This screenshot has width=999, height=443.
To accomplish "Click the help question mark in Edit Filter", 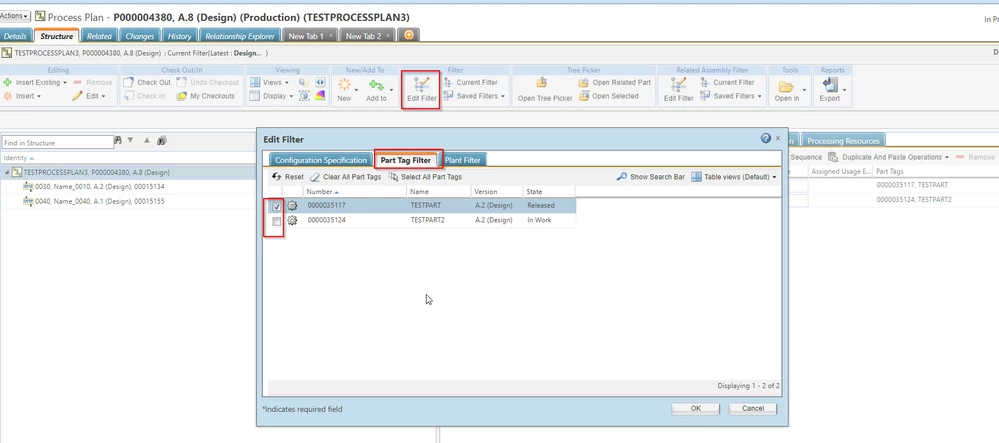I will point(766,138).
